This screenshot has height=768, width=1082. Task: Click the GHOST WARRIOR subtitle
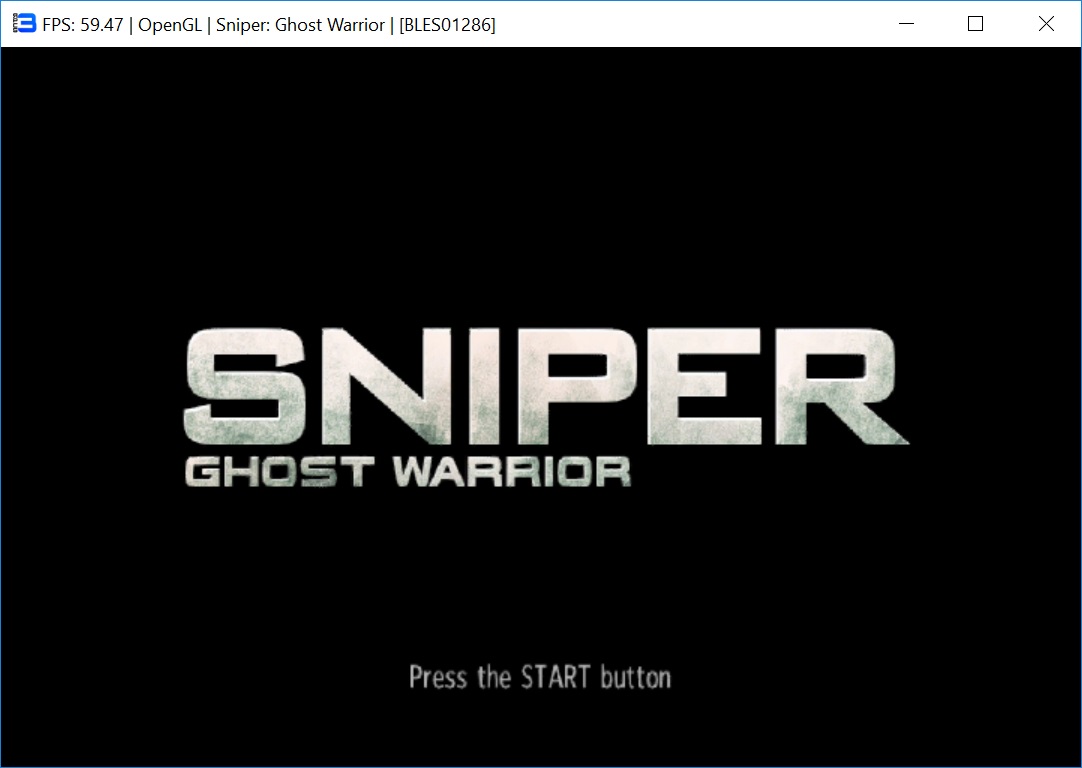[x=407, y=472]
